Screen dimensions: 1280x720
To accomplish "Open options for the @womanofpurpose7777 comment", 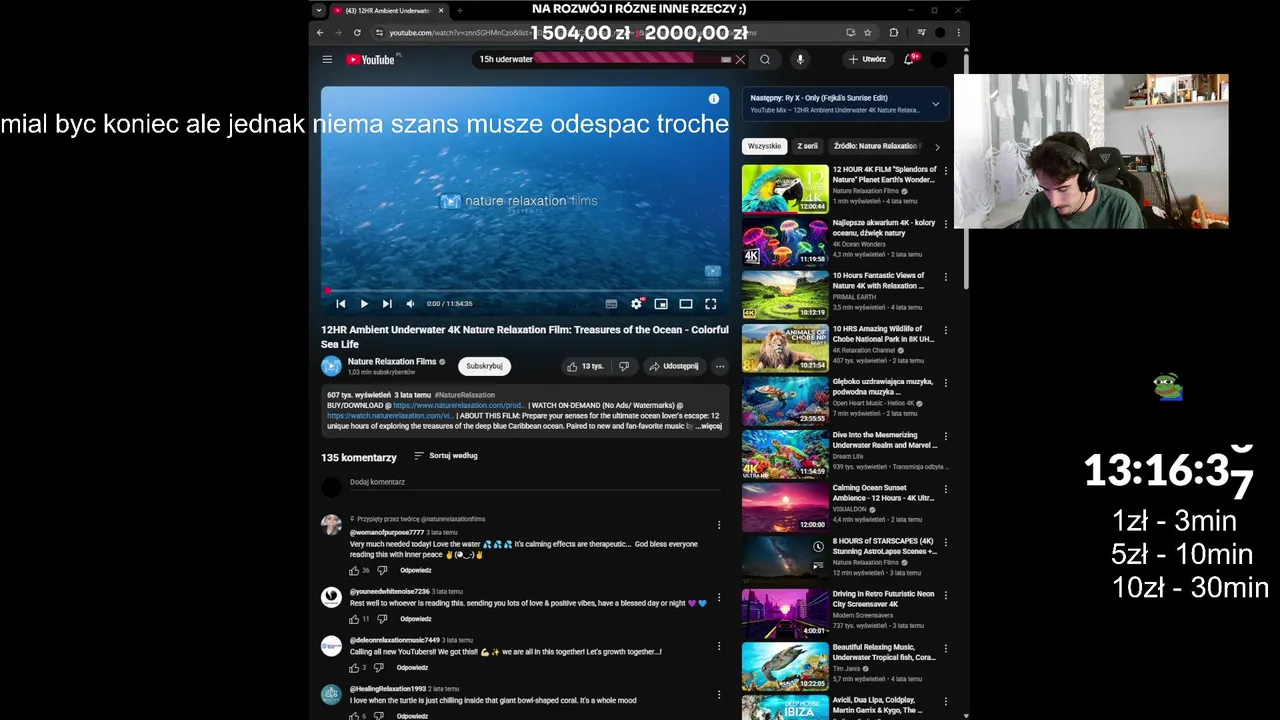I will 718,525.
